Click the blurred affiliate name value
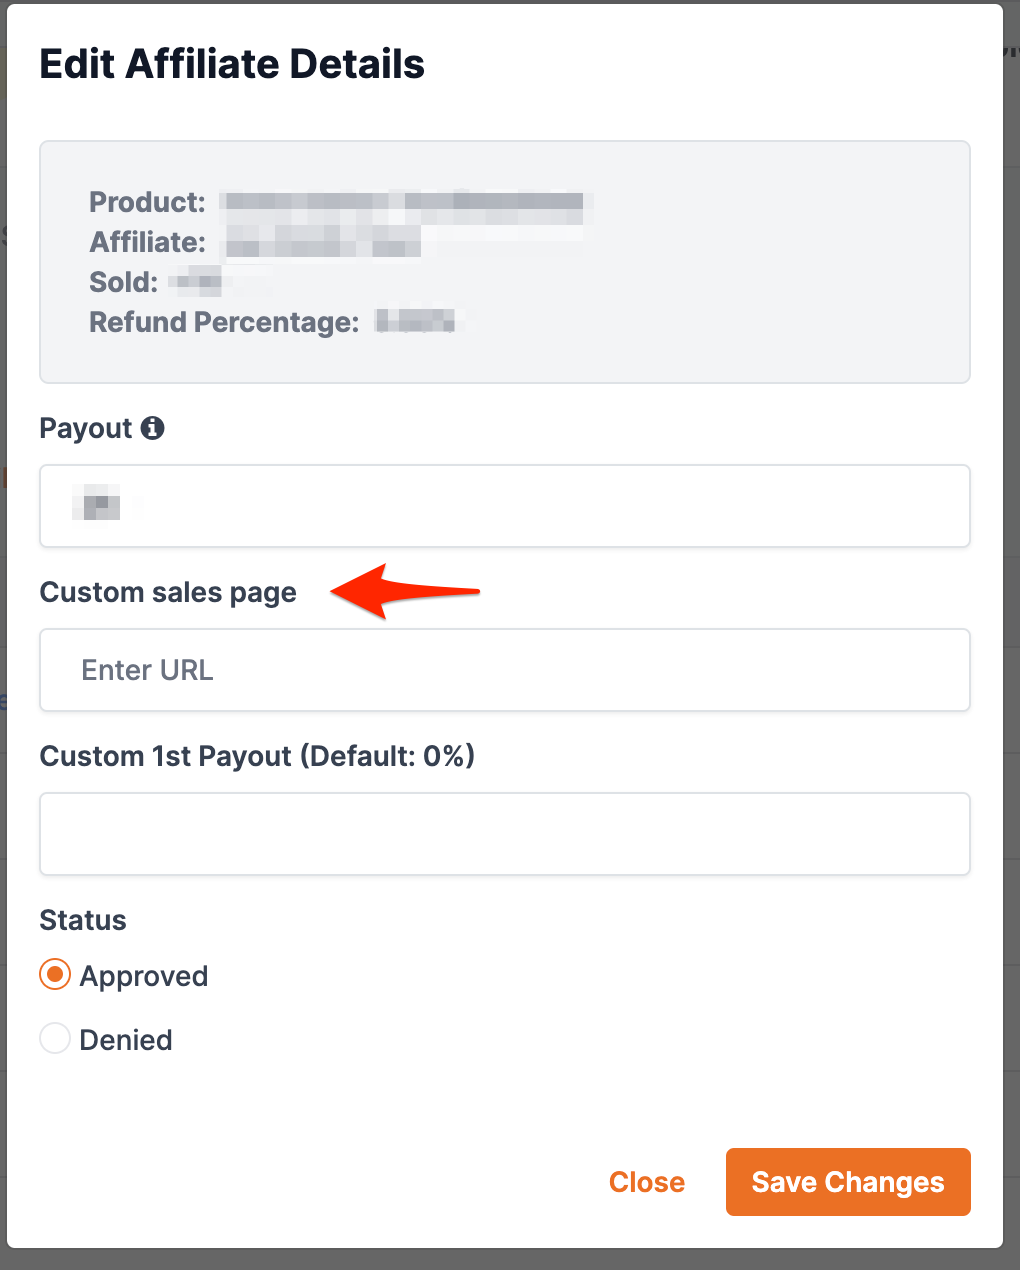Screen dimensions: 1020x1270 click(322, 242)
